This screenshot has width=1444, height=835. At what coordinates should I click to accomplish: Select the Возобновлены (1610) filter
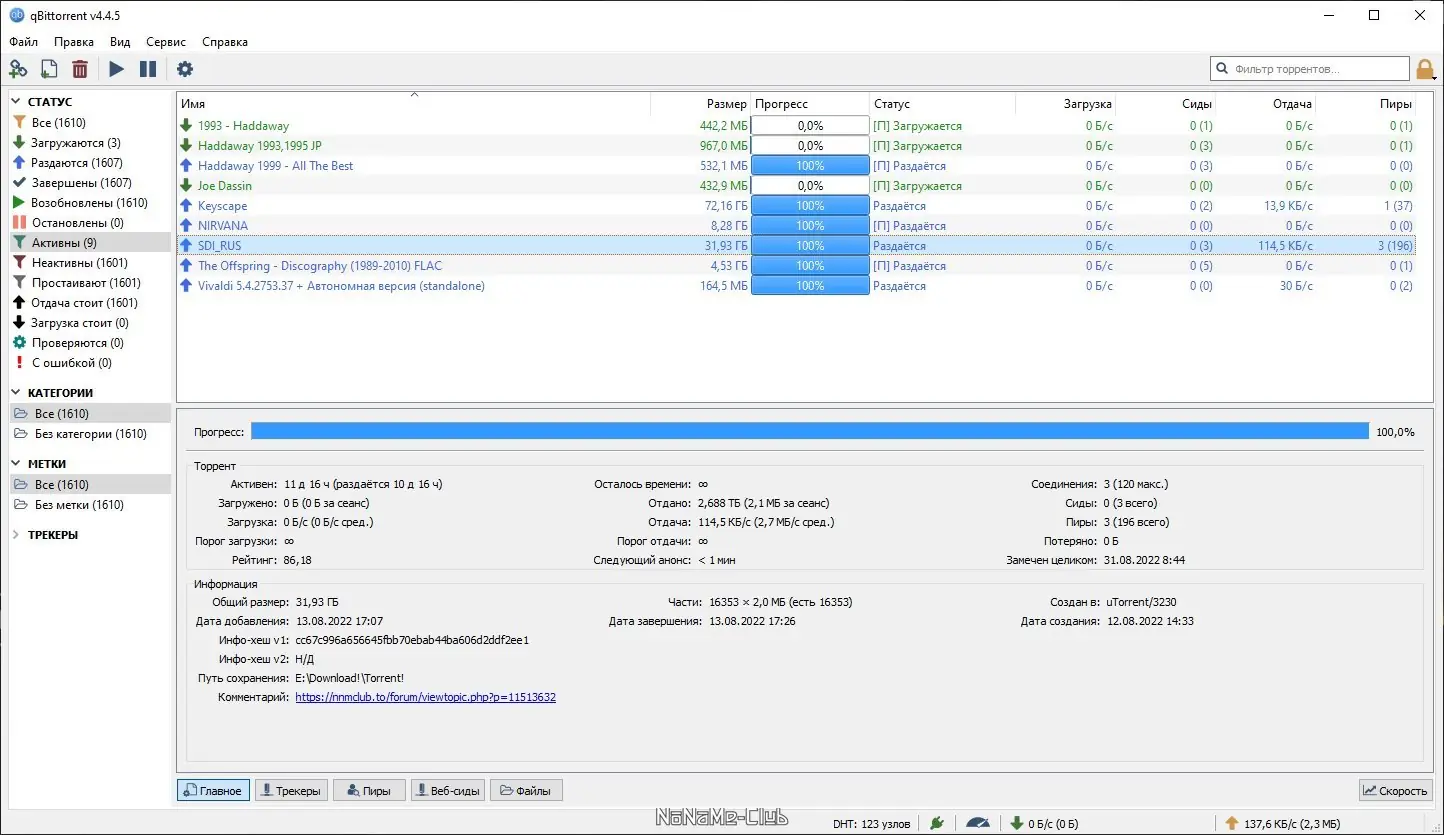pyautogui.click(x=90, y=203)
